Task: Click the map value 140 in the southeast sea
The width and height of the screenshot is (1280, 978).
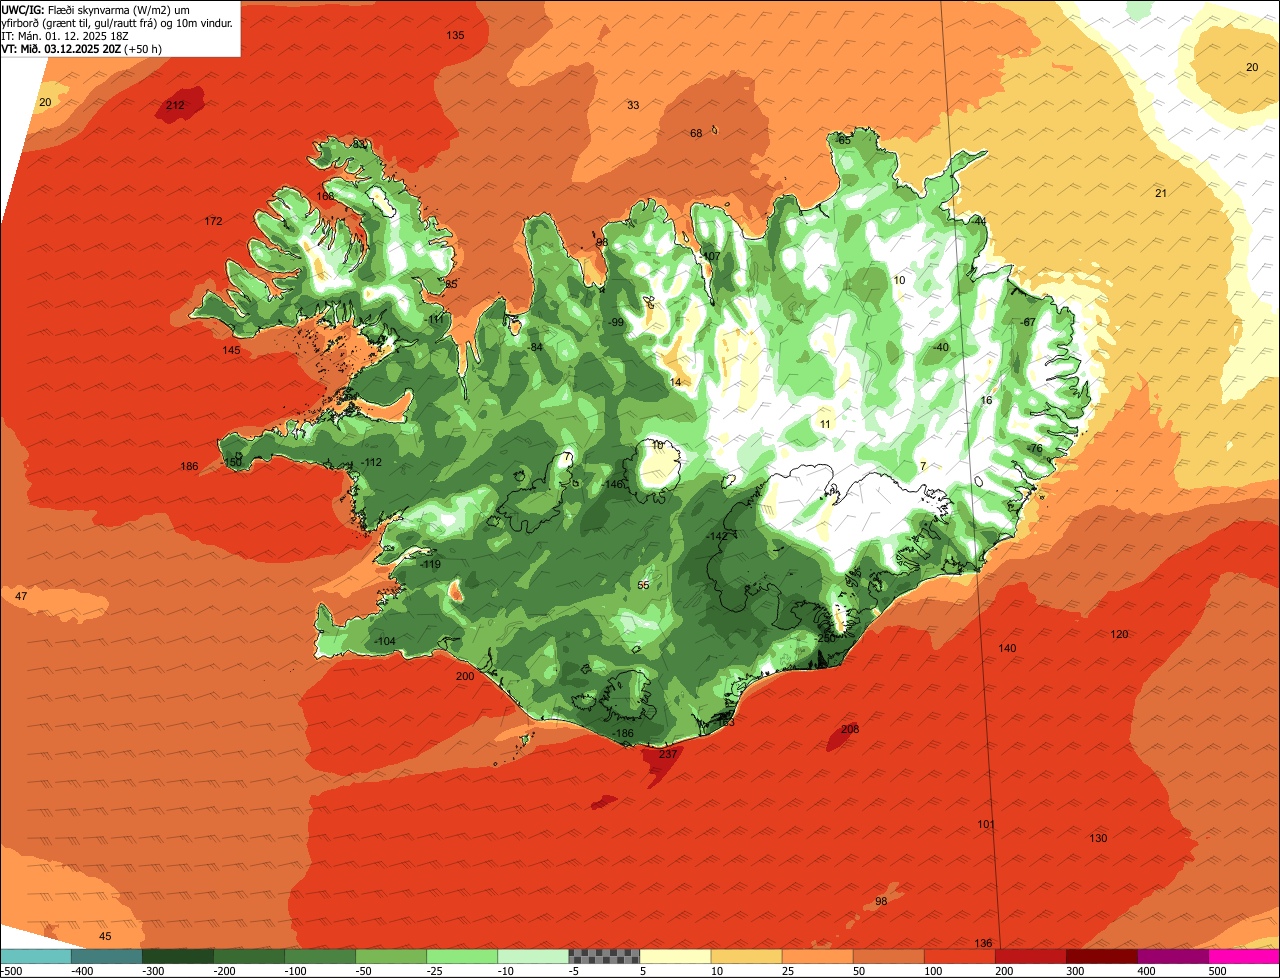Action: pyautogui.click(x=1007, y=648)
